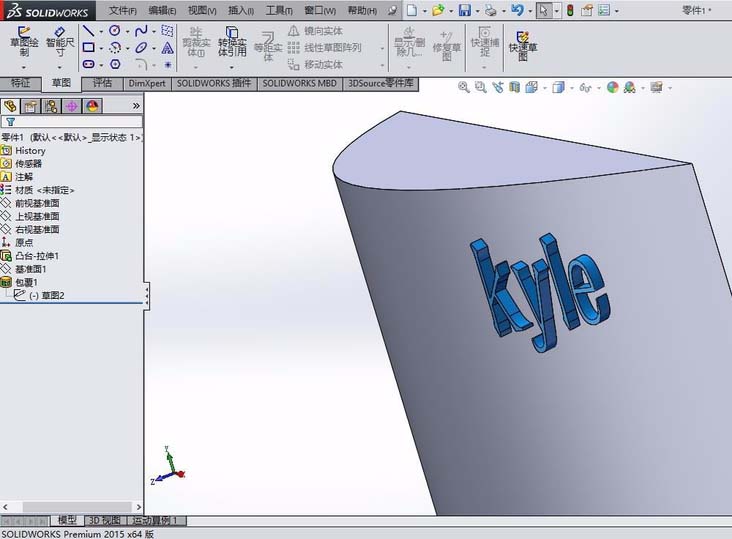
Task: Pick the Circle sketch tool
Action: [114, 31]
